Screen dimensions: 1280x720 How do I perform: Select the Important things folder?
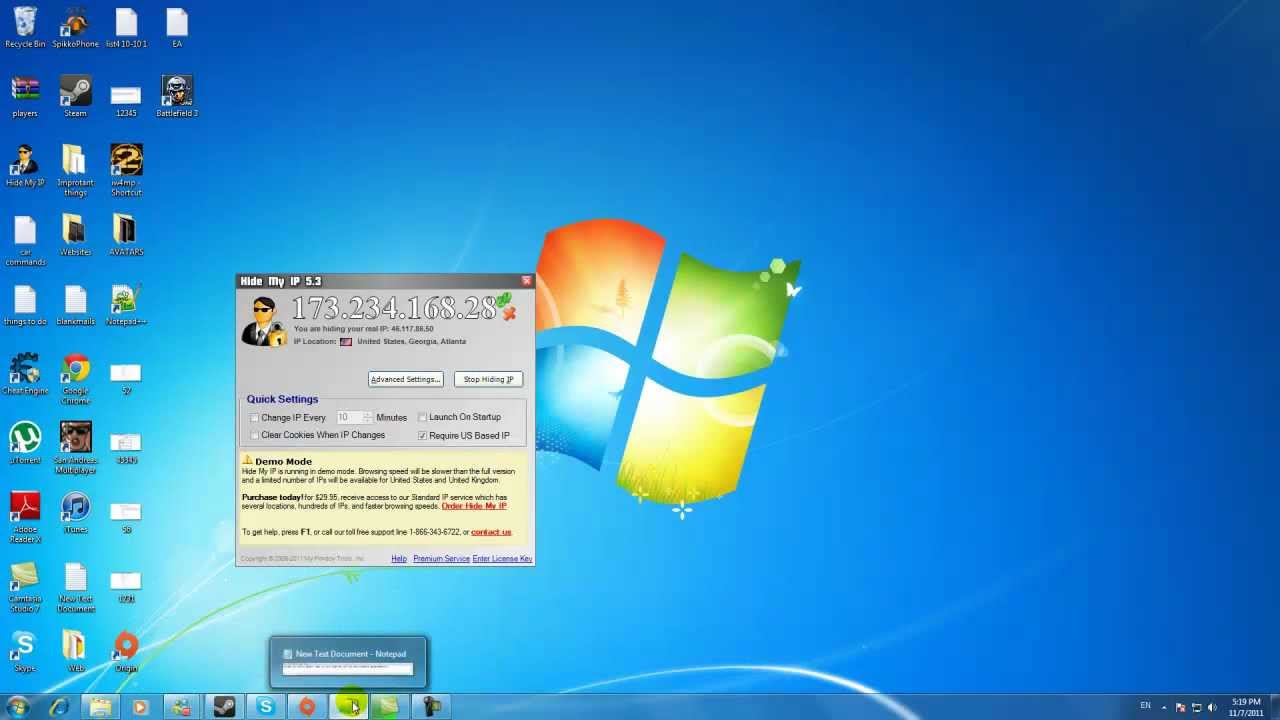point(75,168)
